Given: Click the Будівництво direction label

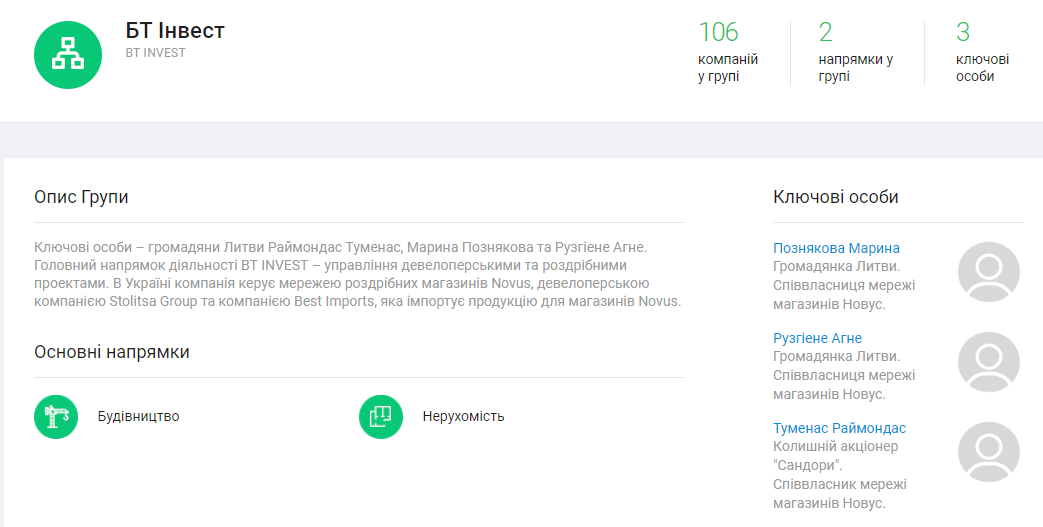Looking at the screenshot, I should 138,416.
